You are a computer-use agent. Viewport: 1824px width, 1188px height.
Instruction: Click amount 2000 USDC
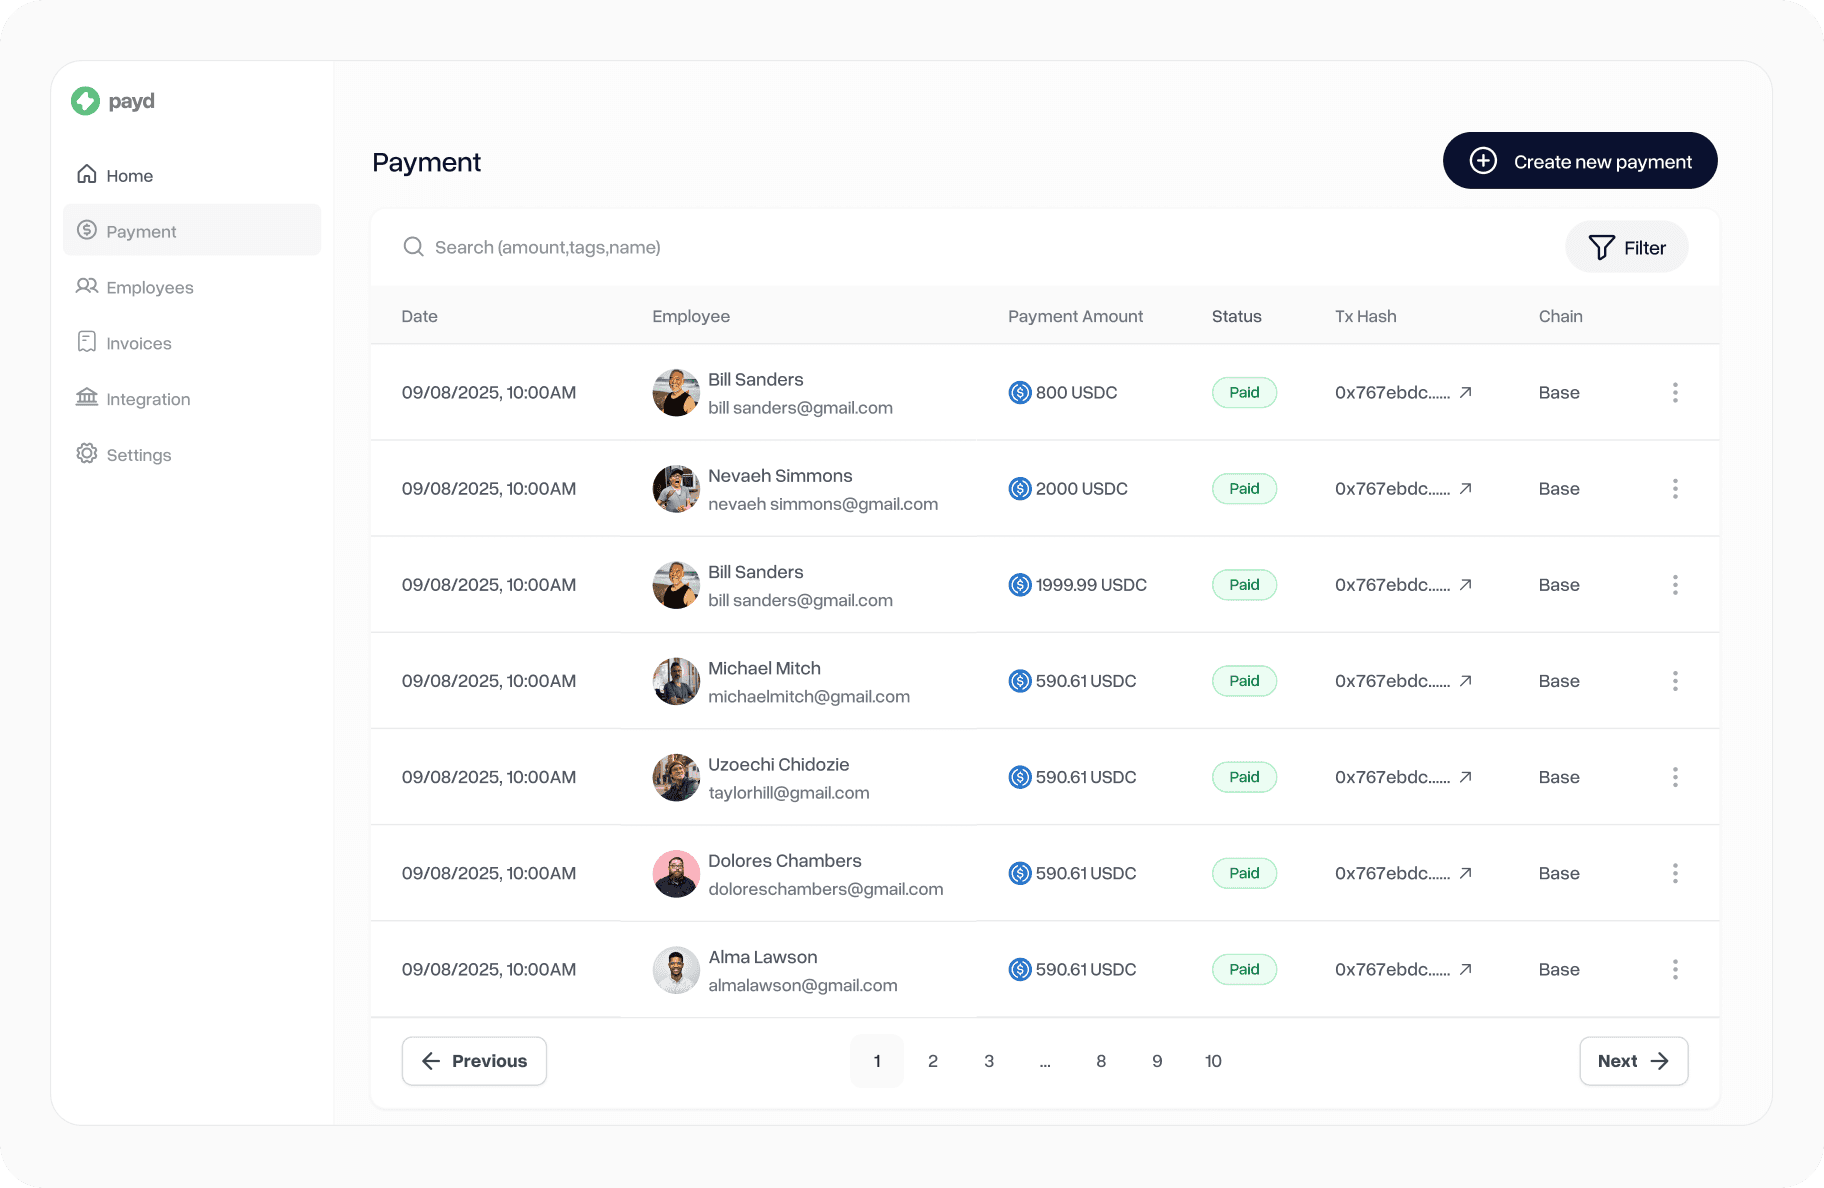[x=1081, y=489]
